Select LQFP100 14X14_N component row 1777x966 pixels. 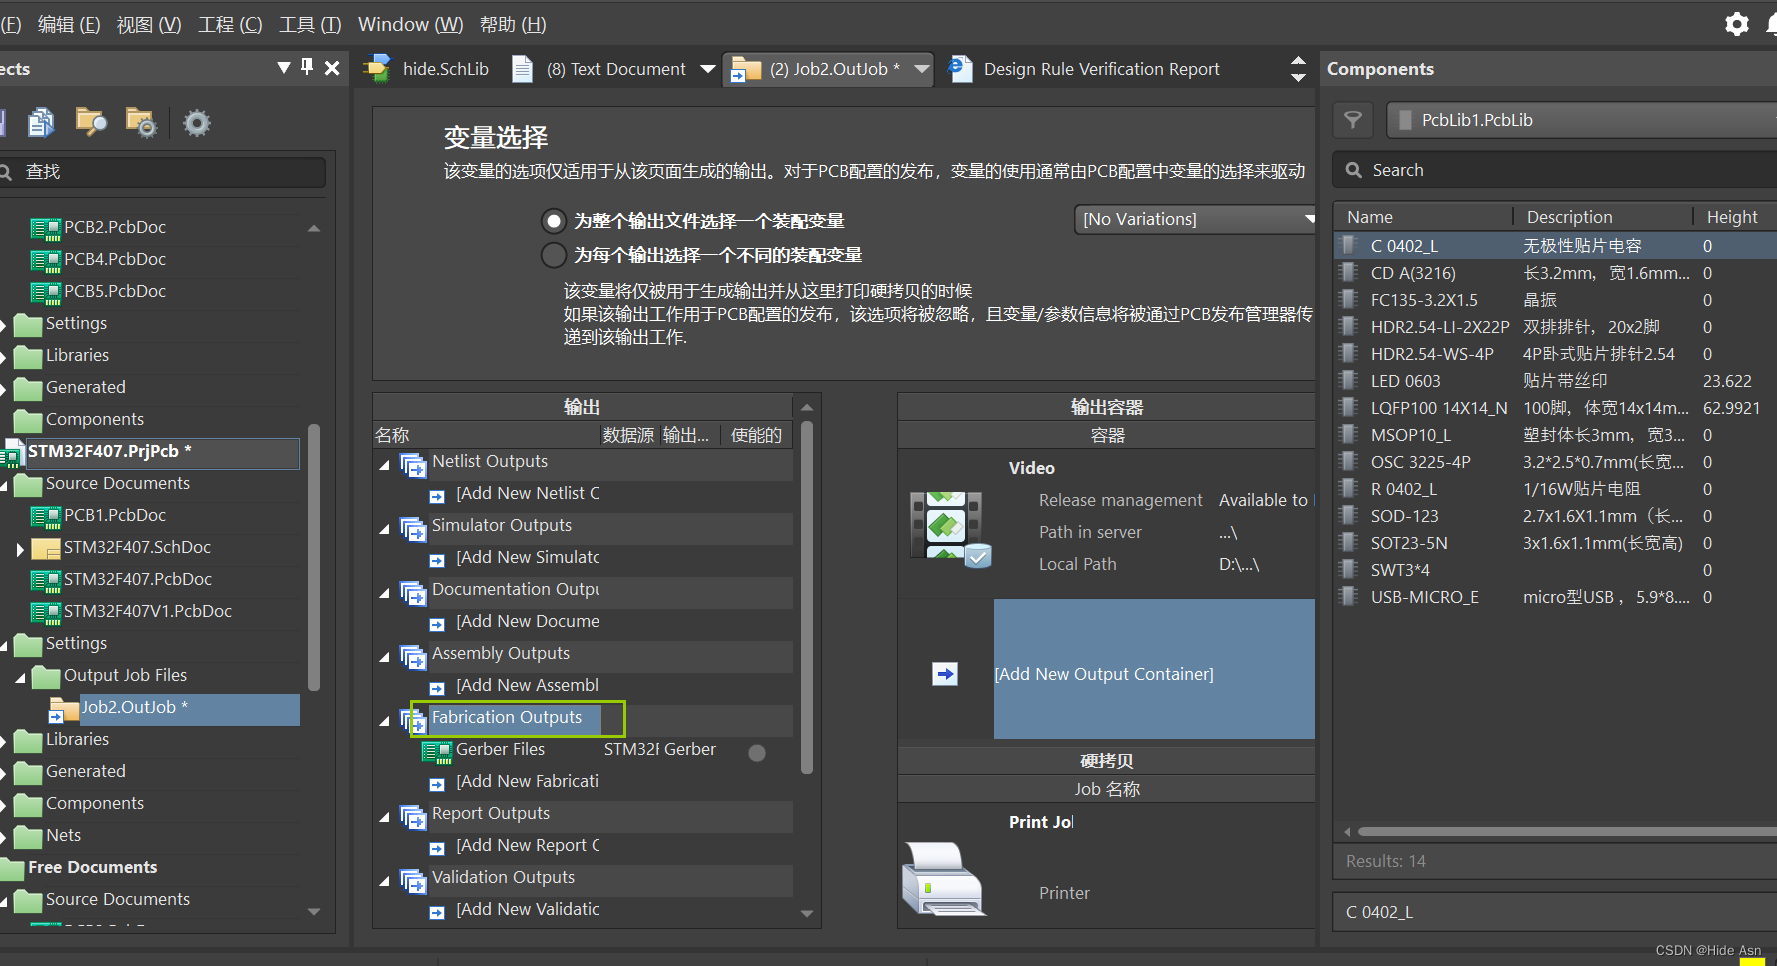(x=1556, y=408)
